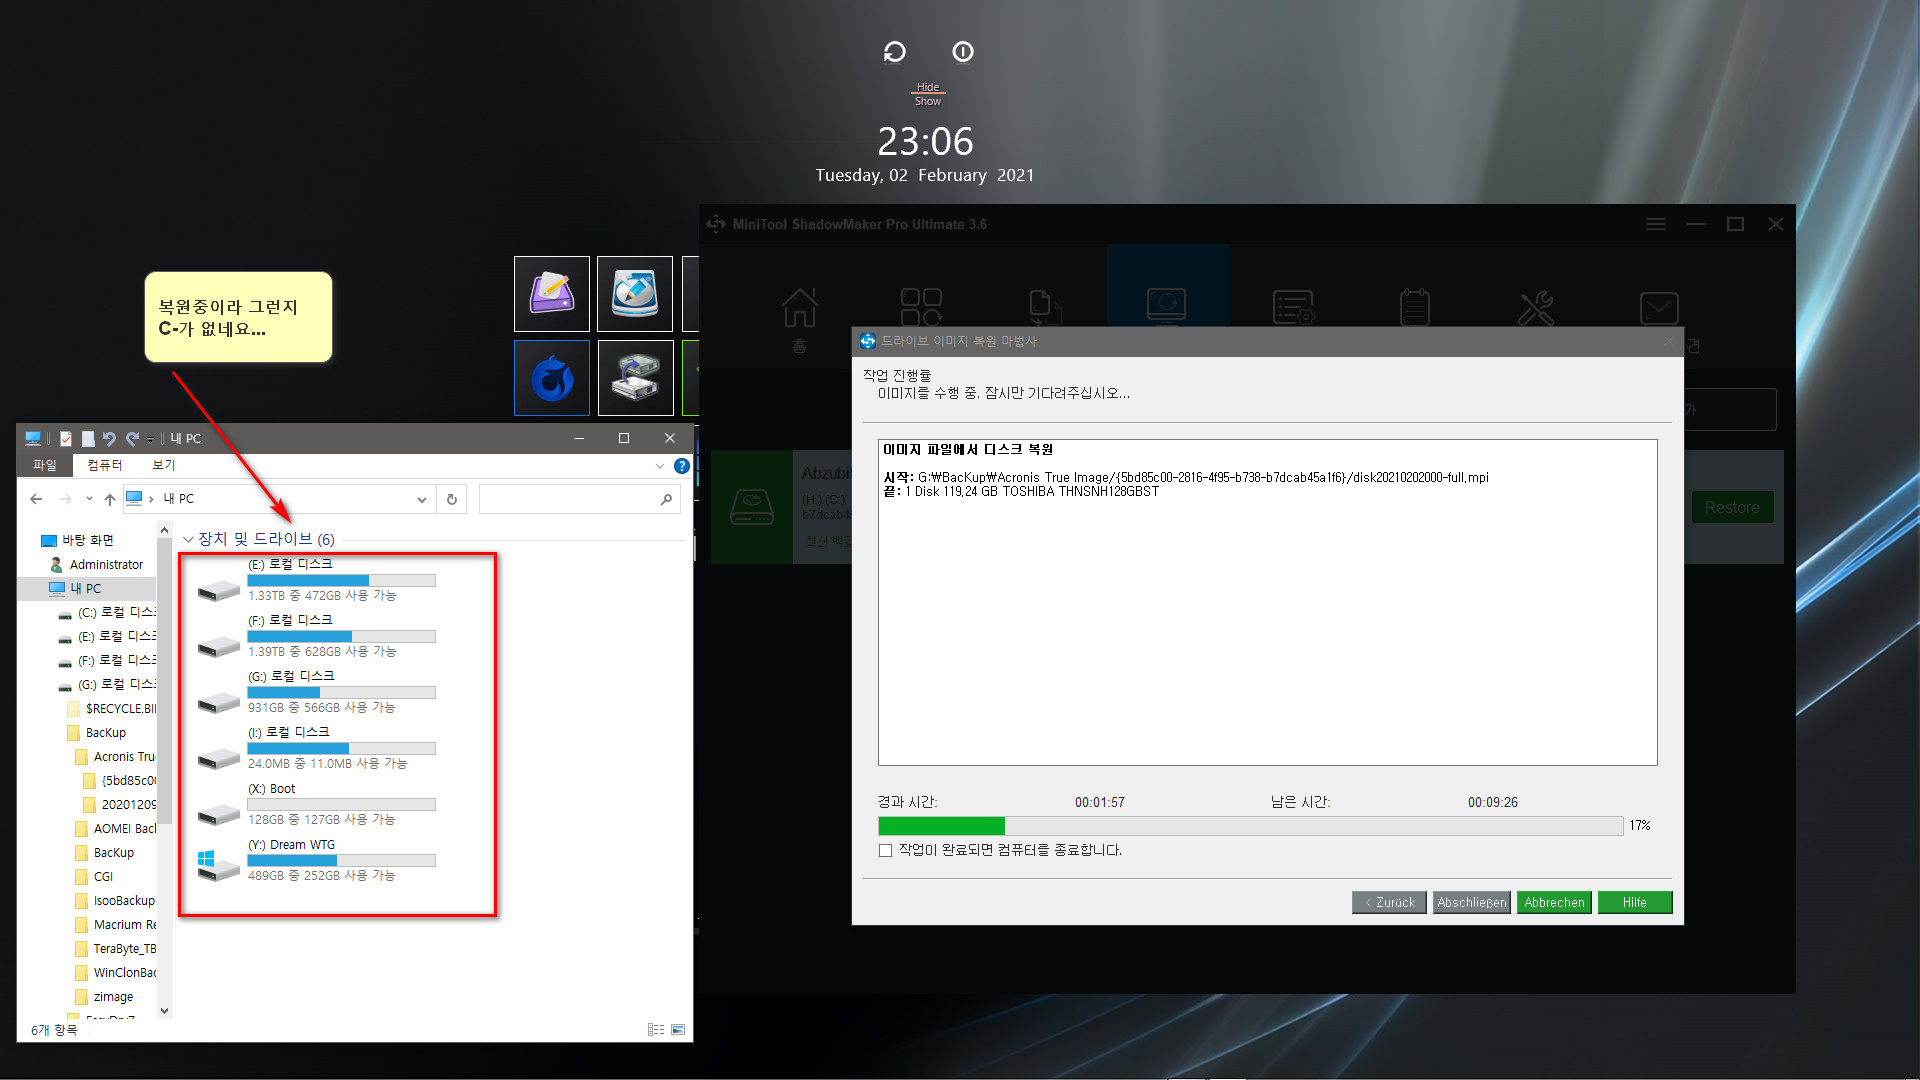Open the address bar history dropdown
The height and width of the screenshot is (1080, 1920).
pos(421,499)
